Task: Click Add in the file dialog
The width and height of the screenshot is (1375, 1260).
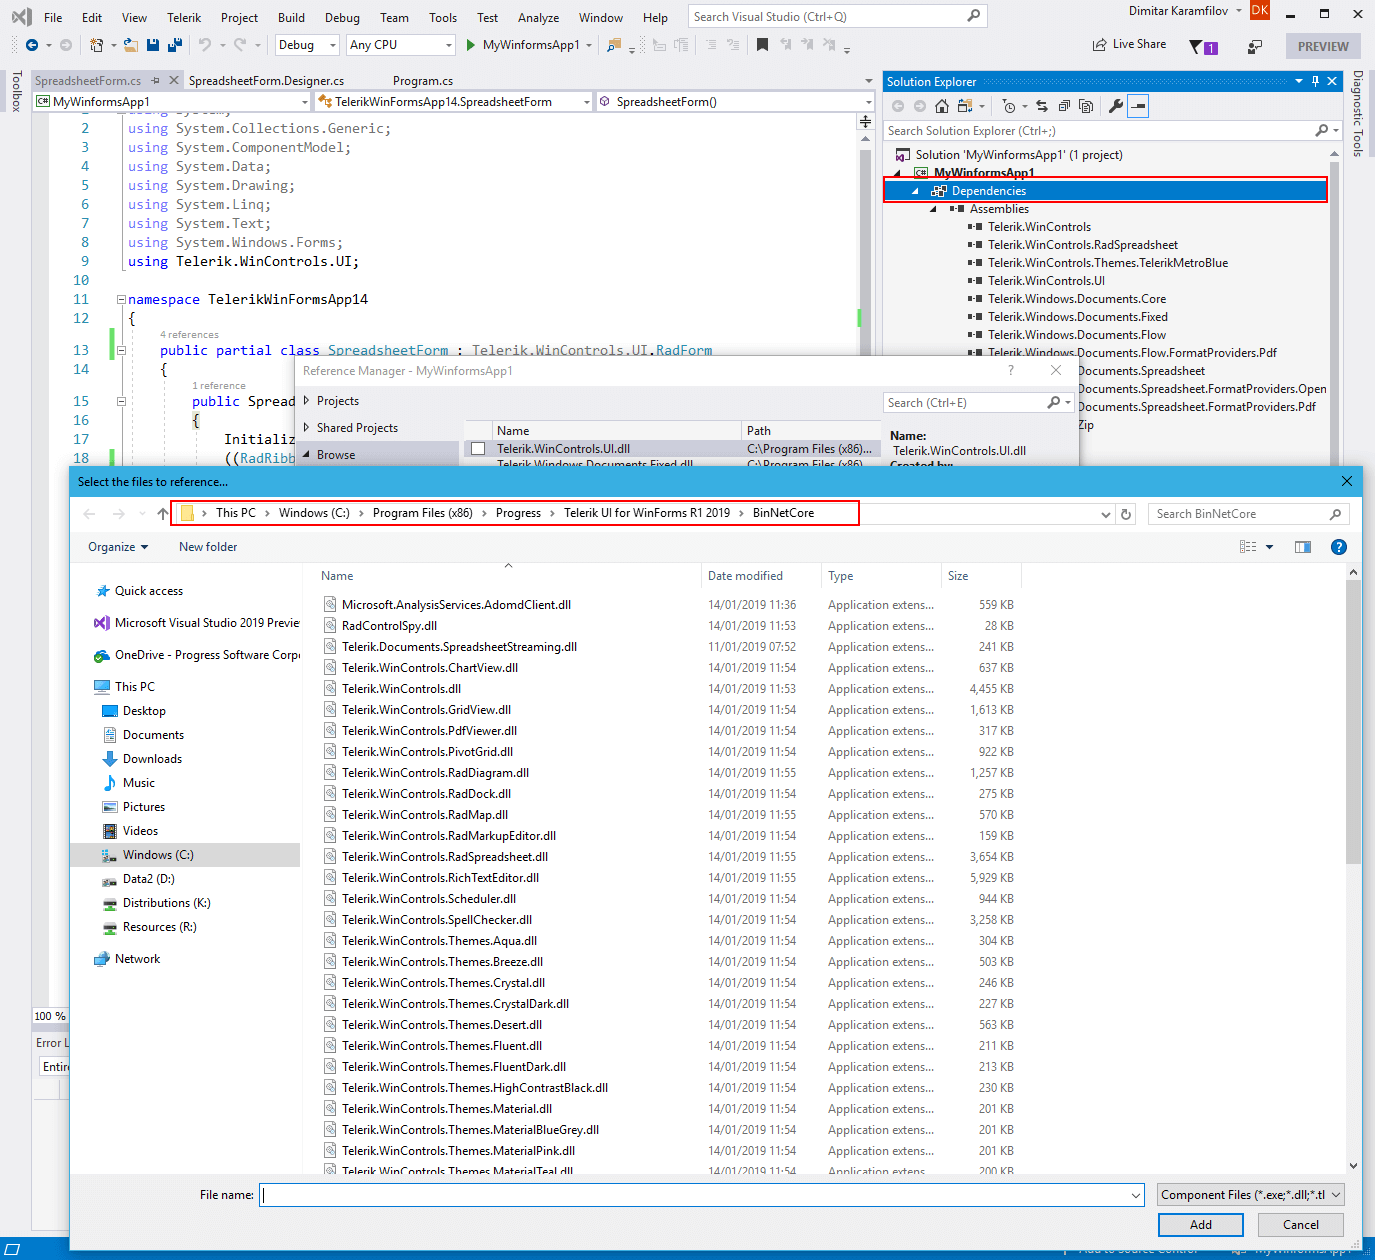Action: click(1201, 1225)
